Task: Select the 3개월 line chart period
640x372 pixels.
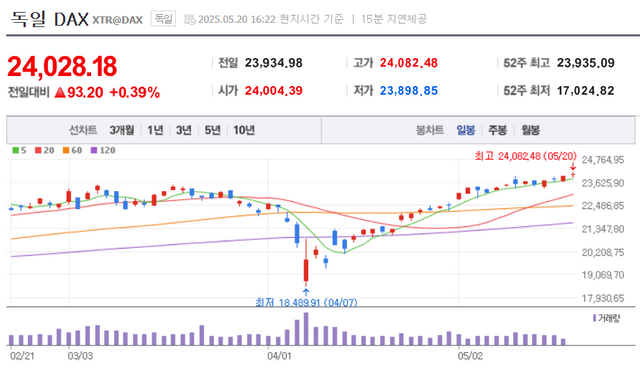Action: click(122, 130)
